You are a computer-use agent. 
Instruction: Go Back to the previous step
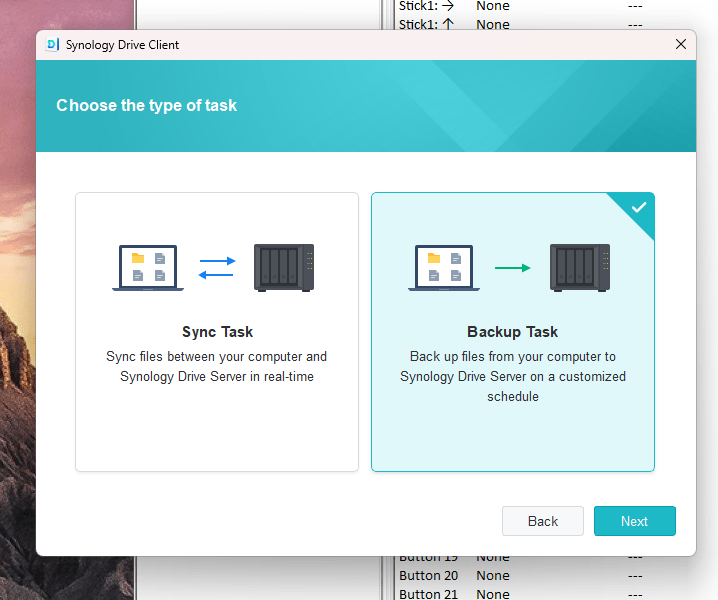click(543, 521)
